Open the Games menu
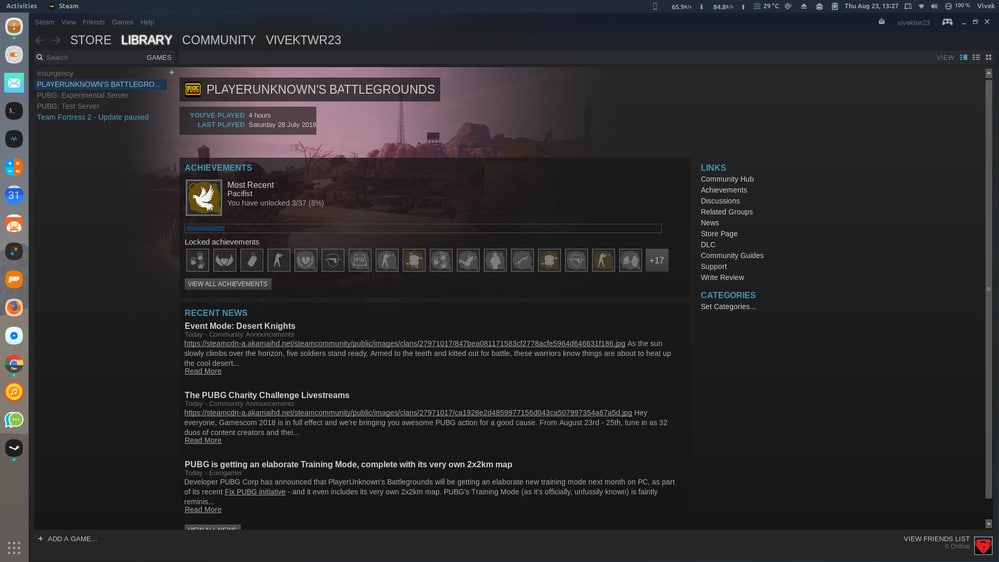Screen dimensions: 999x562 pos(122,22)
